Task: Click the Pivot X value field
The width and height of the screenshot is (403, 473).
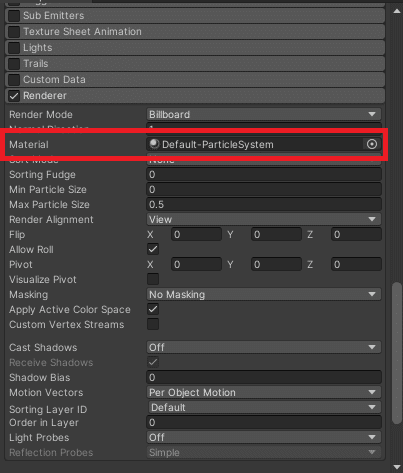Action: [196, 264]
